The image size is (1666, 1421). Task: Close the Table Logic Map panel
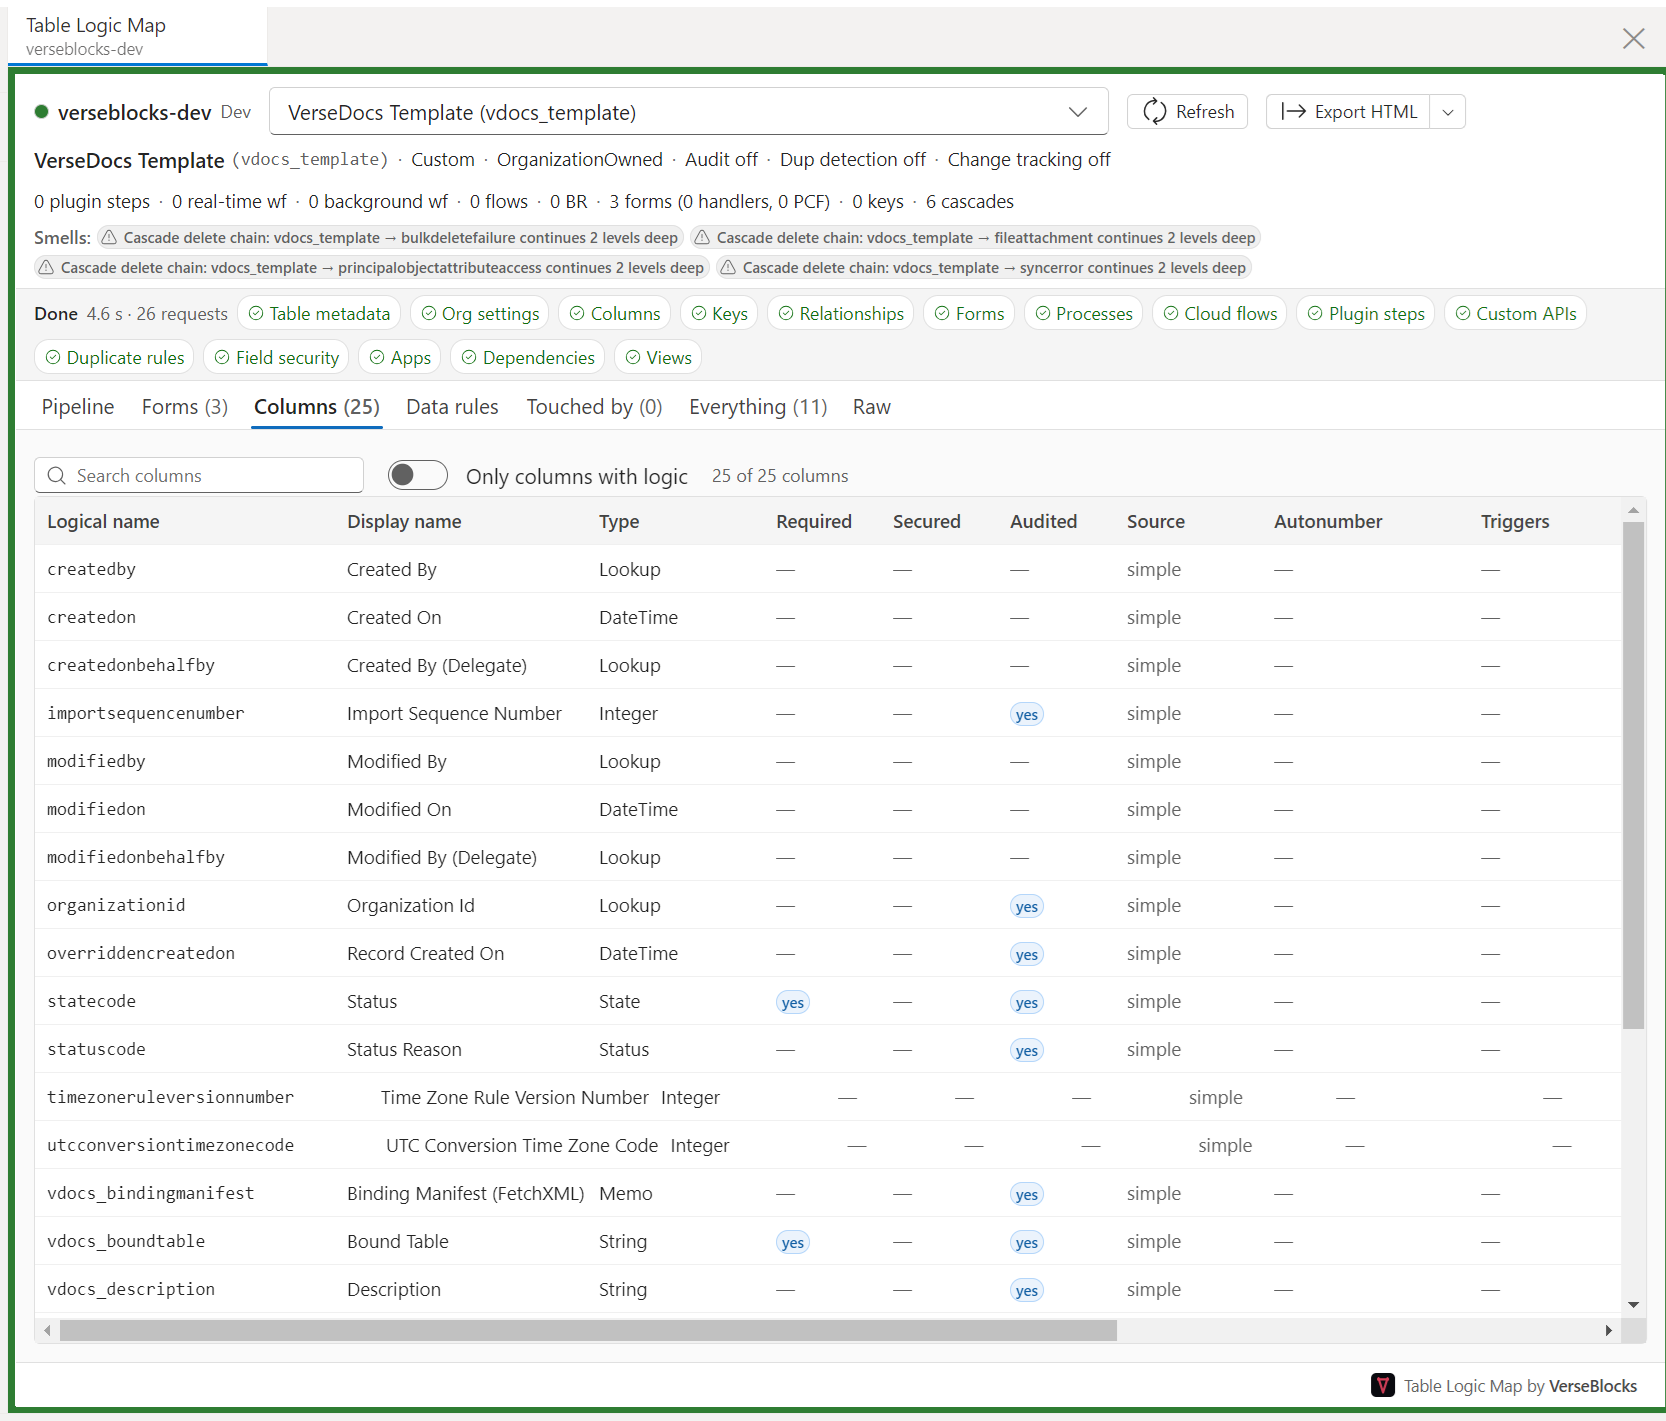coord(1634,38)
